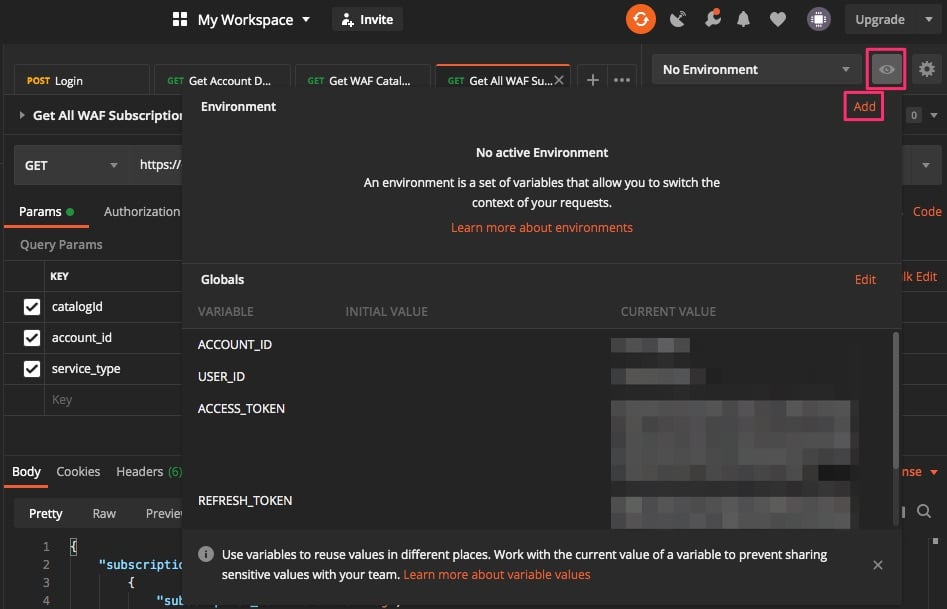Open the No Environment selector
The width and height of the screenshot is (947, 609).
pos(757,69)
